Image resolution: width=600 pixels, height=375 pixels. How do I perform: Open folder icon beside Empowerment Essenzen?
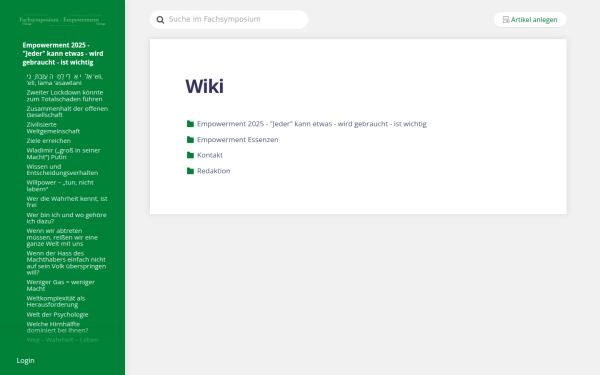(190, 140)
